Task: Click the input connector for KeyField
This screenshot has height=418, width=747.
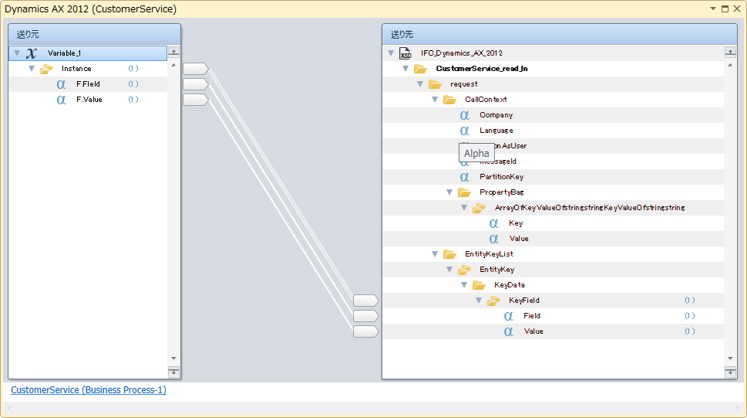Action: tap(366, 300)
